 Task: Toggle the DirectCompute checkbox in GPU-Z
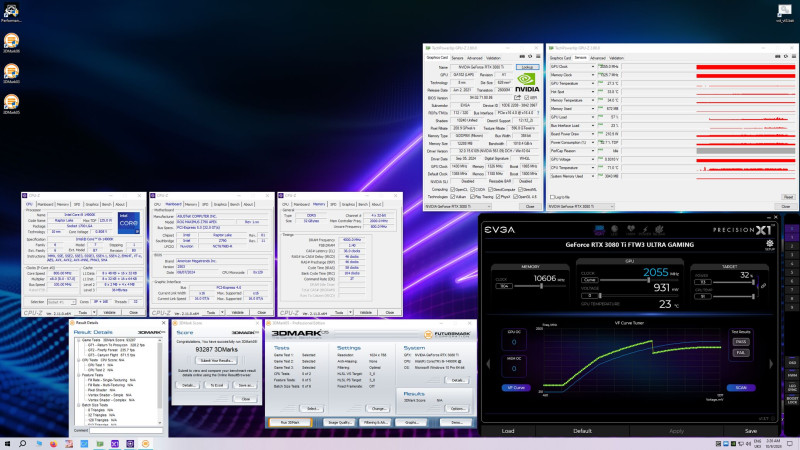click(x=490, y=189)
